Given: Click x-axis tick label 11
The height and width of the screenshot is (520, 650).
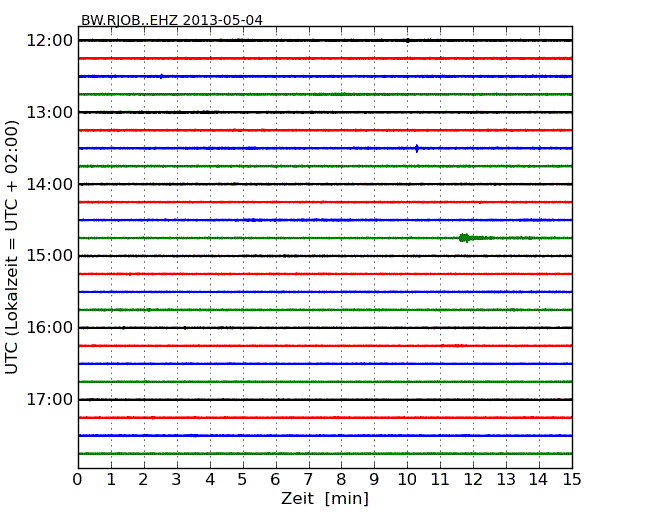Looking at the screenshot, I should coord(440,479).
